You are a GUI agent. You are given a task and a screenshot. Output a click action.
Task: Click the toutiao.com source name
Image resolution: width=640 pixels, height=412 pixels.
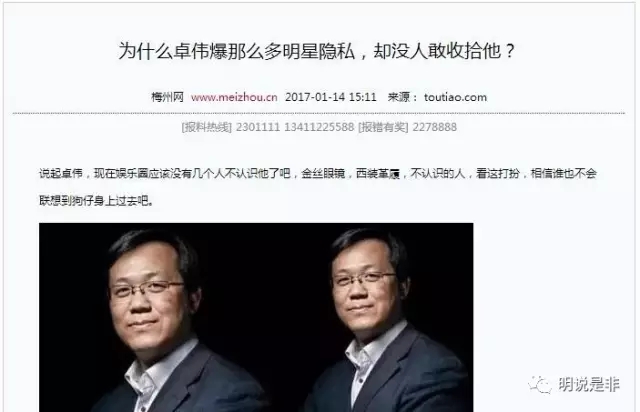click(456, 98)
